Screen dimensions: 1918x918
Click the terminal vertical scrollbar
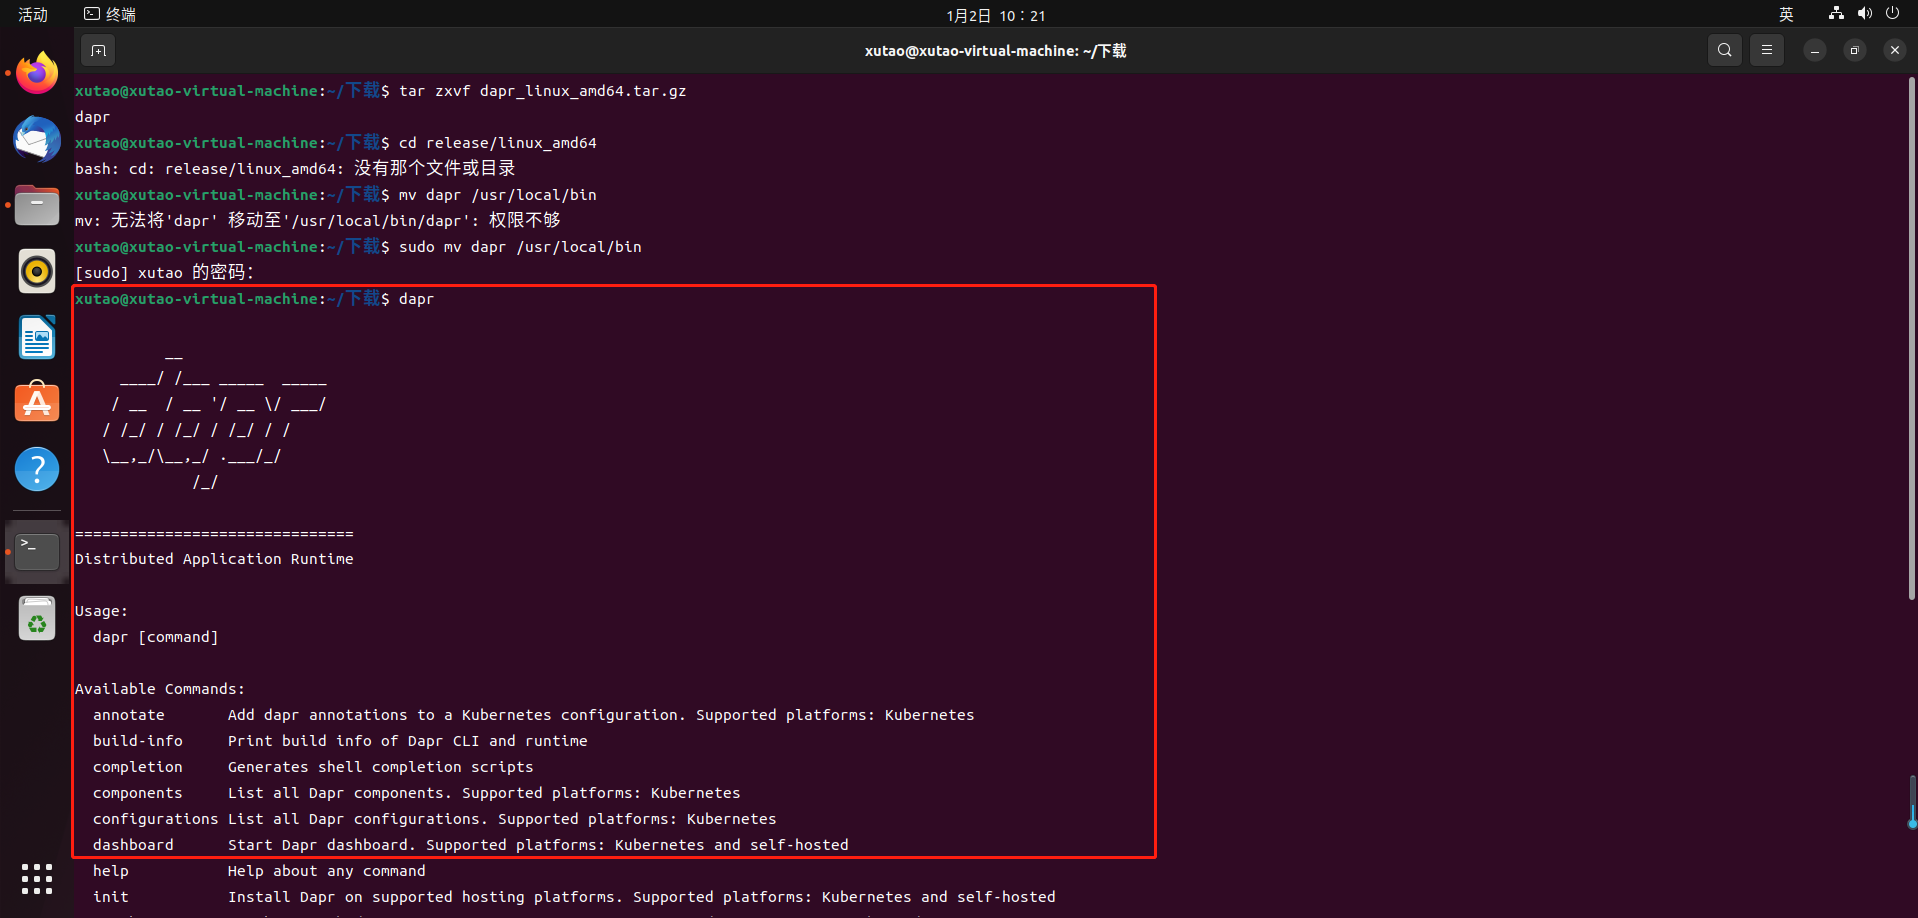pyautogui.click(x=1912, y=340)
